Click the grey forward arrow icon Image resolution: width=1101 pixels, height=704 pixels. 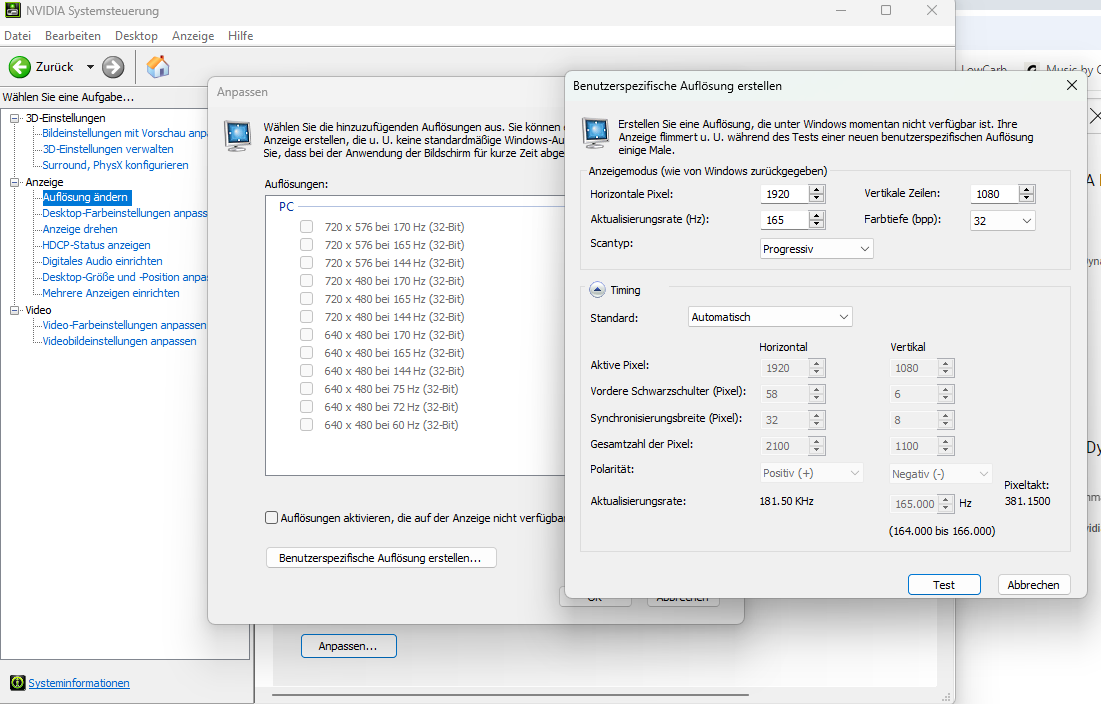click(113, 67)
